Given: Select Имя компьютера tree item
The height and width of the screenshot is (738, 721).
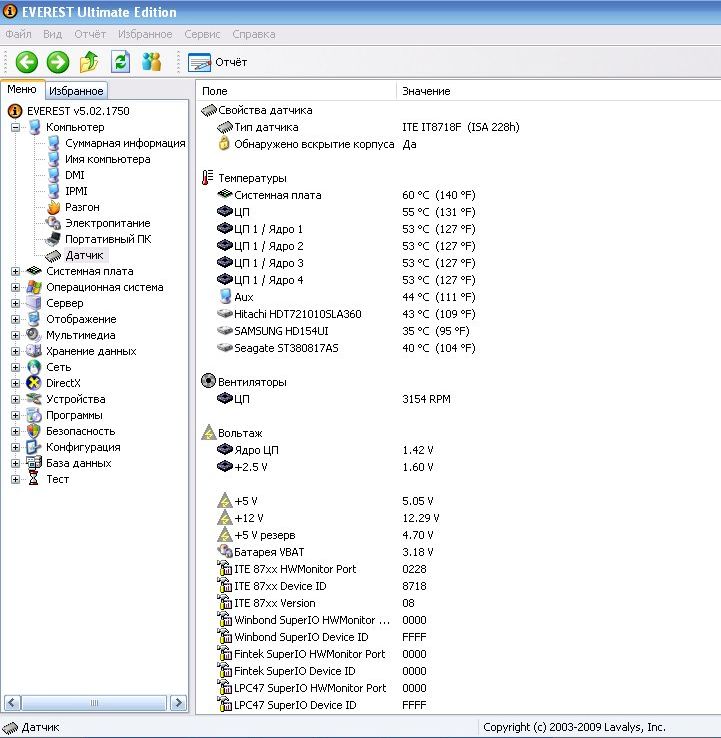Looking at the screenshot, I should coord(108,159).
